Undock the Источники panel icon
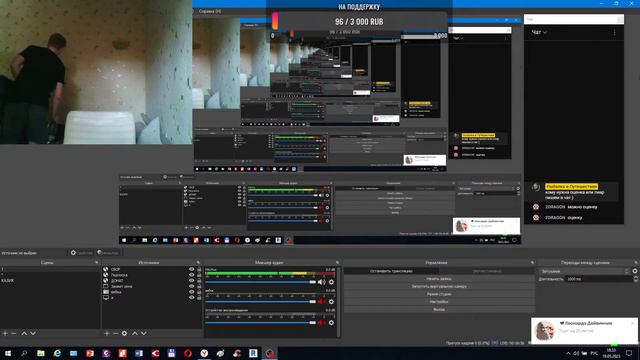 pyautogui.click(x=198, y=262)
